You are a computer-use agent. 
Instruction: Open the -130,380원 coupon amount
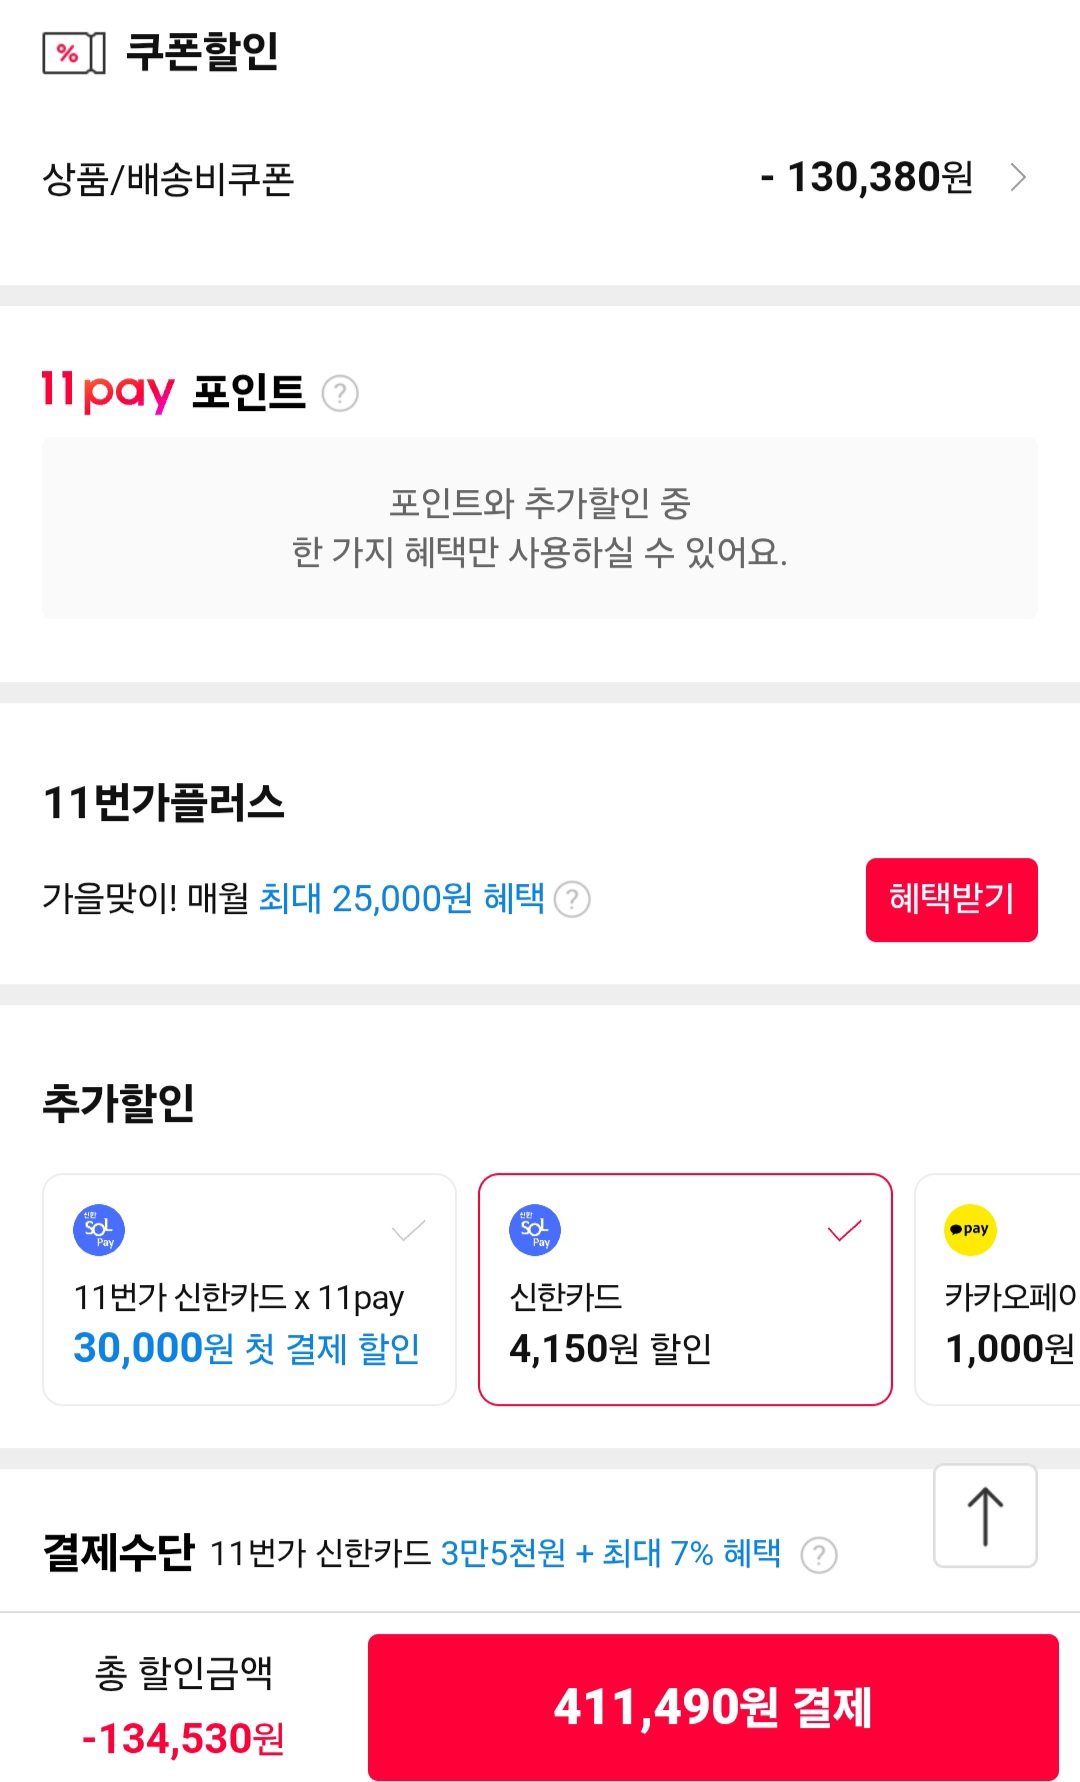867,178
